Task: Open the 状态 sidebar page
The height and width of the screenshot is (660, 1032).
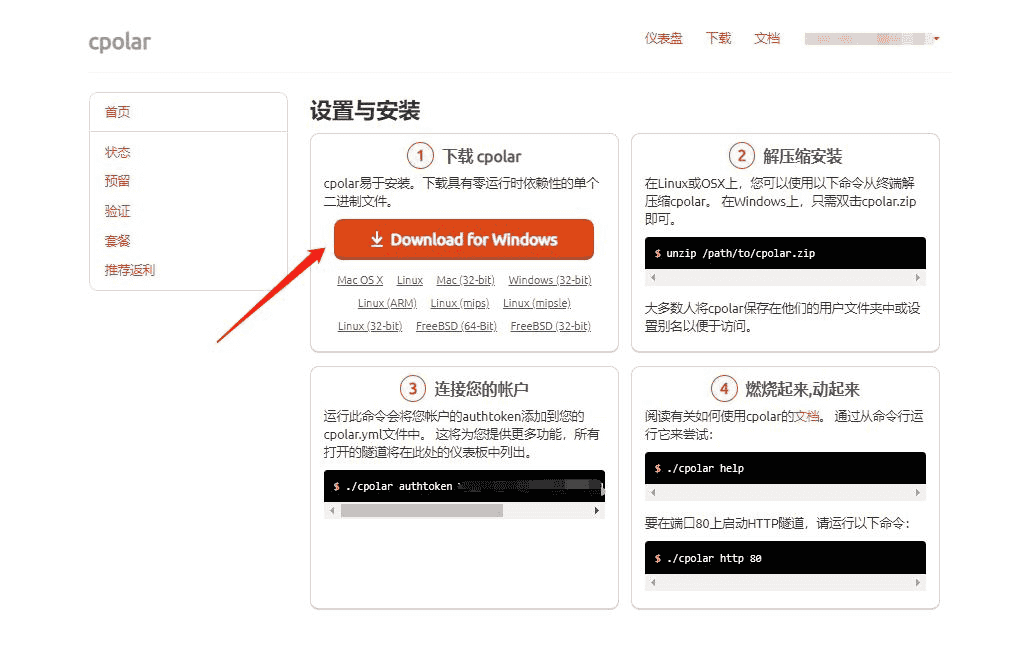Action: [x=117, y=152]
